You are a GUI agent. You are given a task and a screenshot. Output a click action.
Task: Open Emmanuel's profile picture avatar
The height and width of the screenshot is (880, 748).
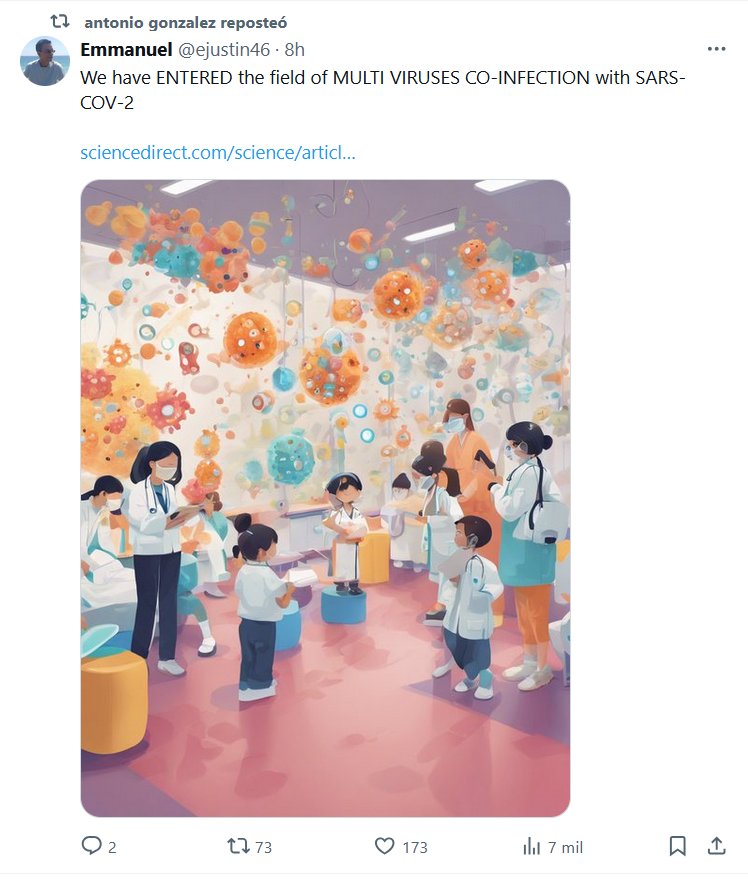click(x=45, y=61)
